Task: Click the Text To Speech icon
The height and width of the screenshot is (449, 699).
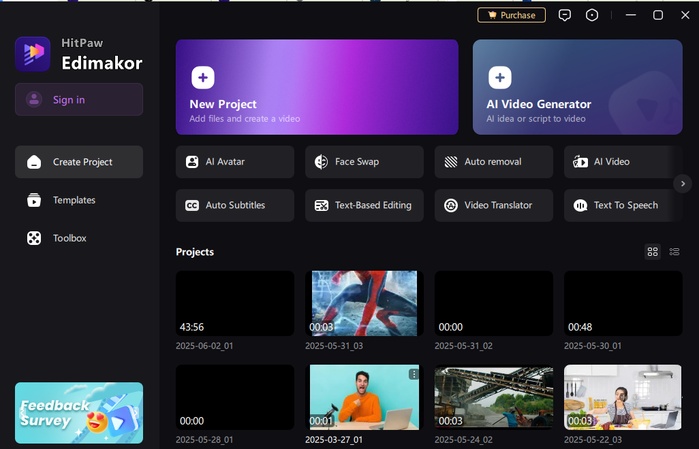Action: point(580,205)
